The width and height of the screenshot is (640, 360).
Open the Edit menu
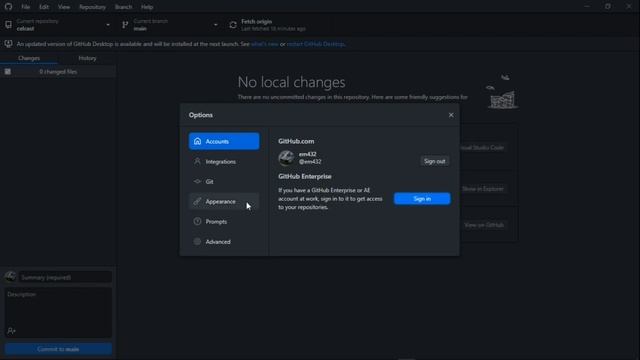pyautogui.click(x=44, y=7)
